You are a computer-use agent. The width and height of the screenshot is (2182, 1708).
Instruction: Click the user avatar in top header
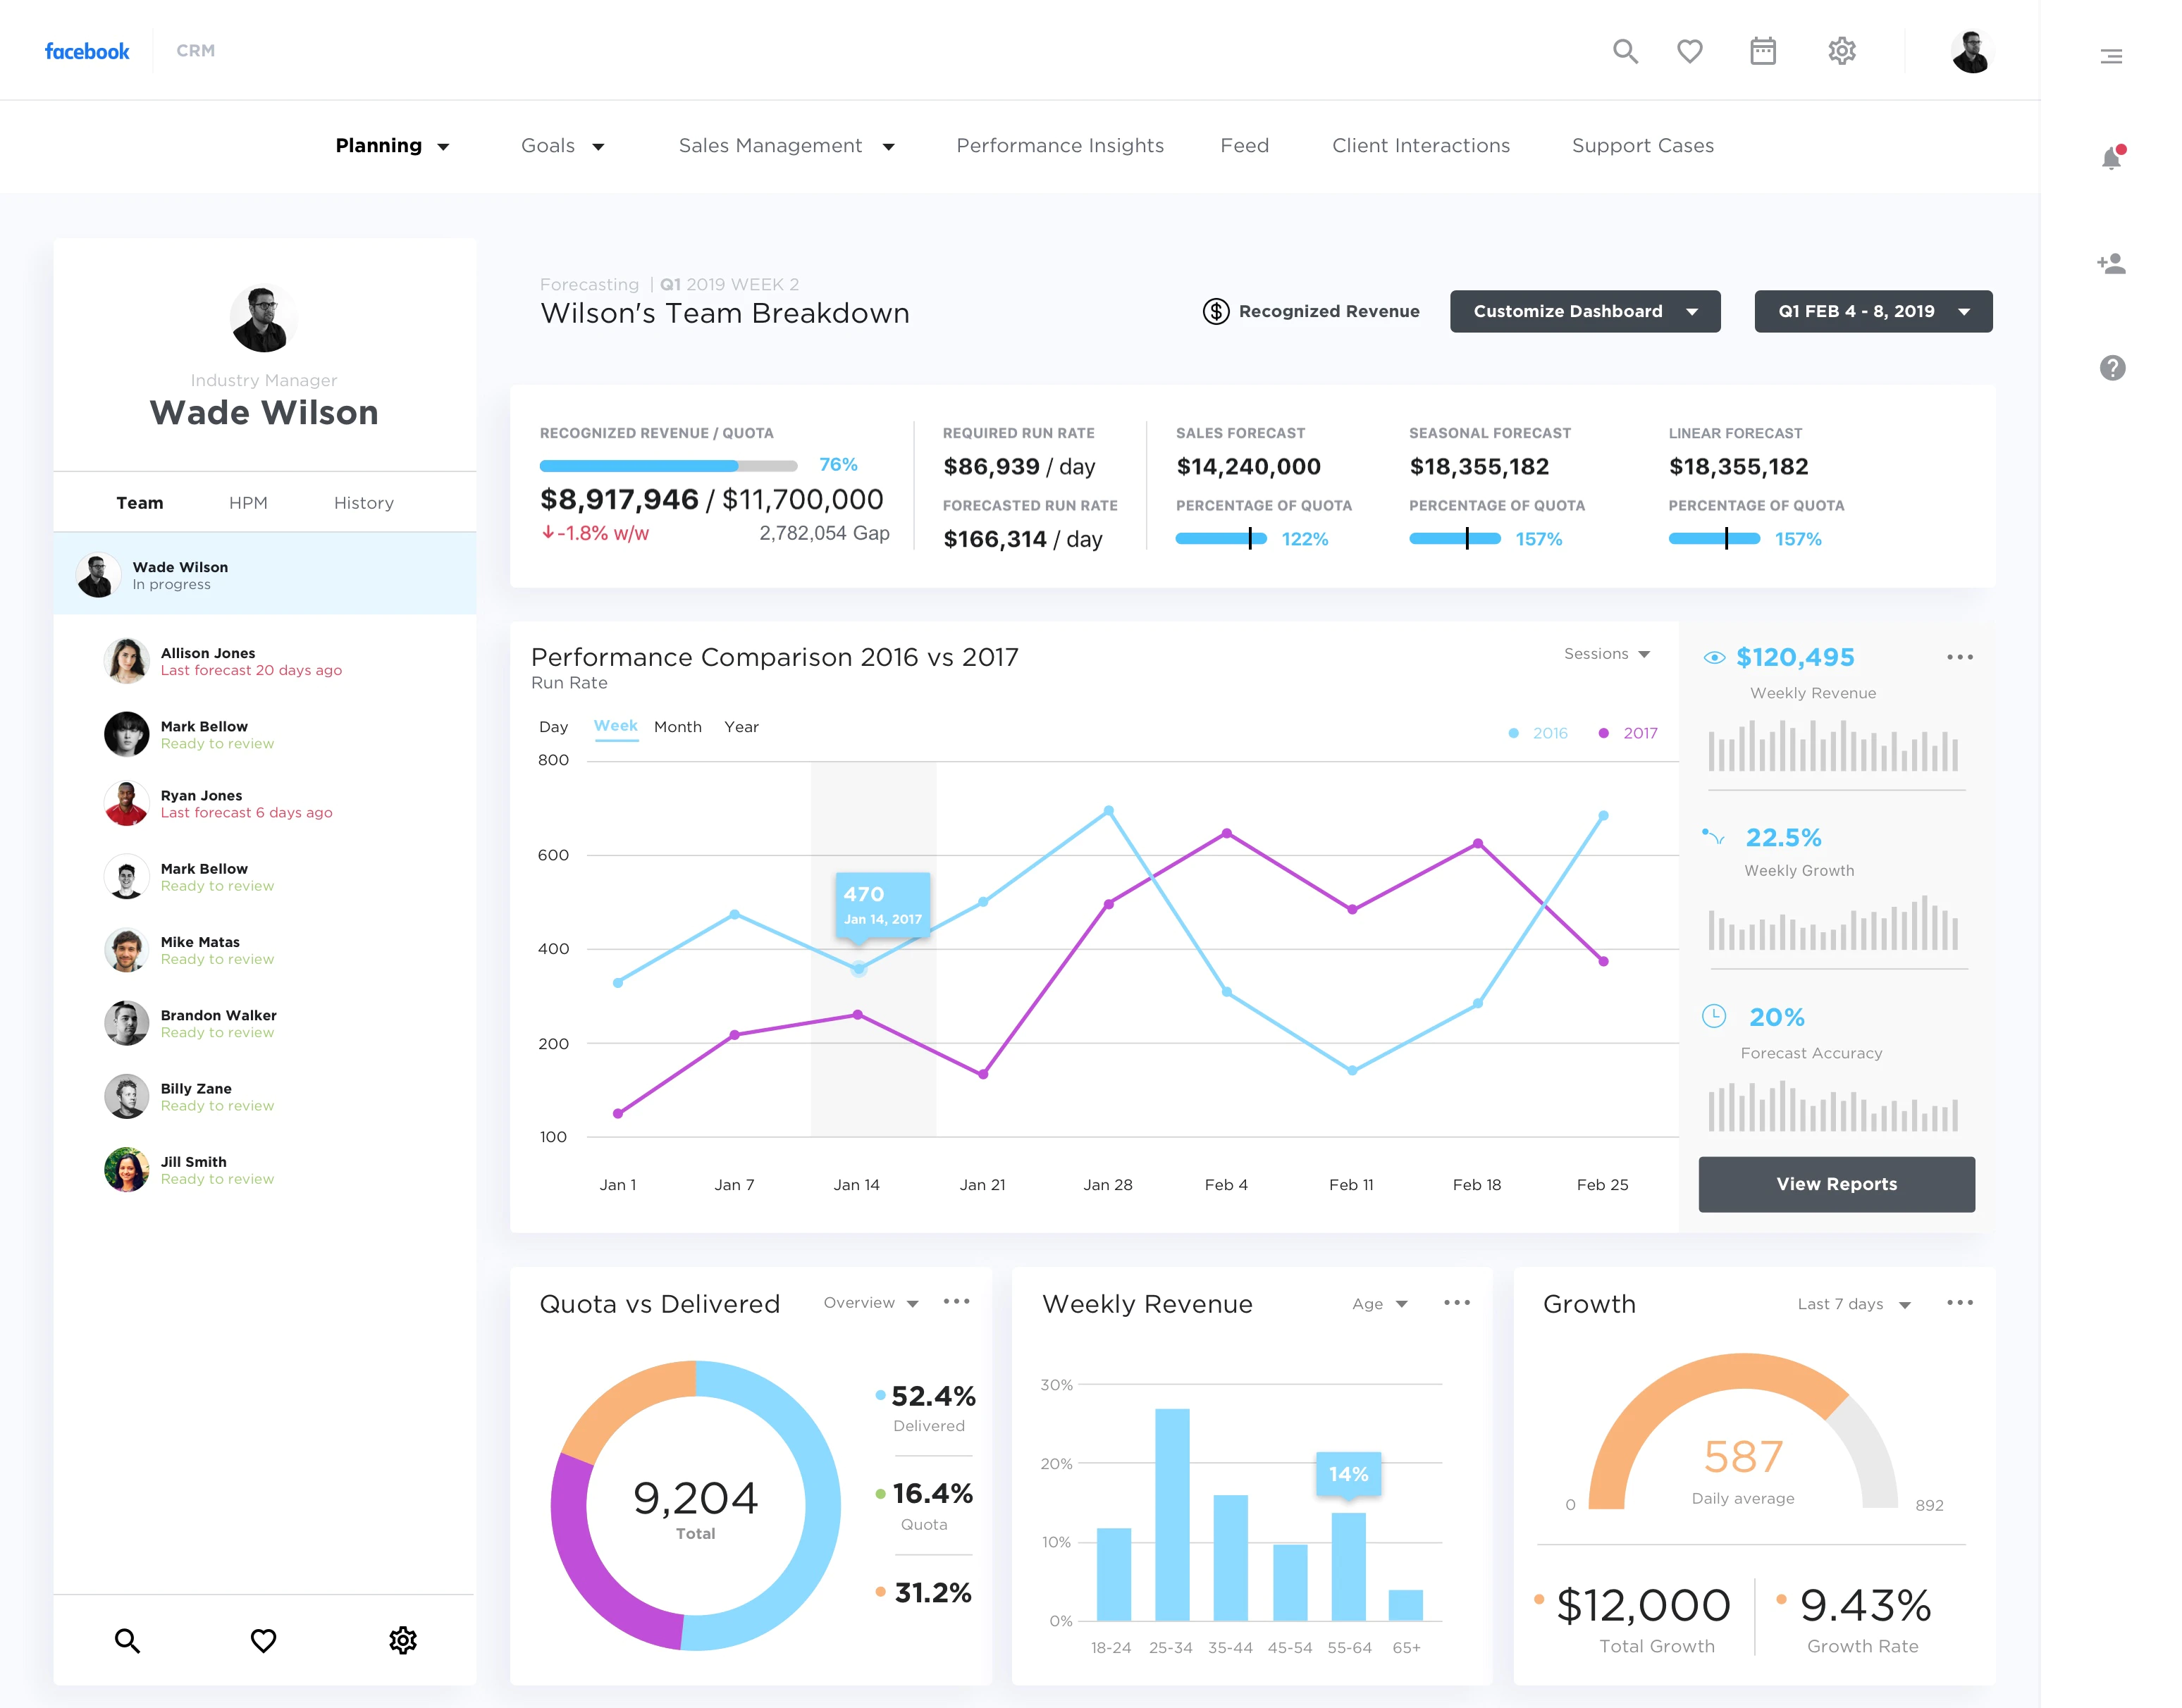(x=1971, y=52)
